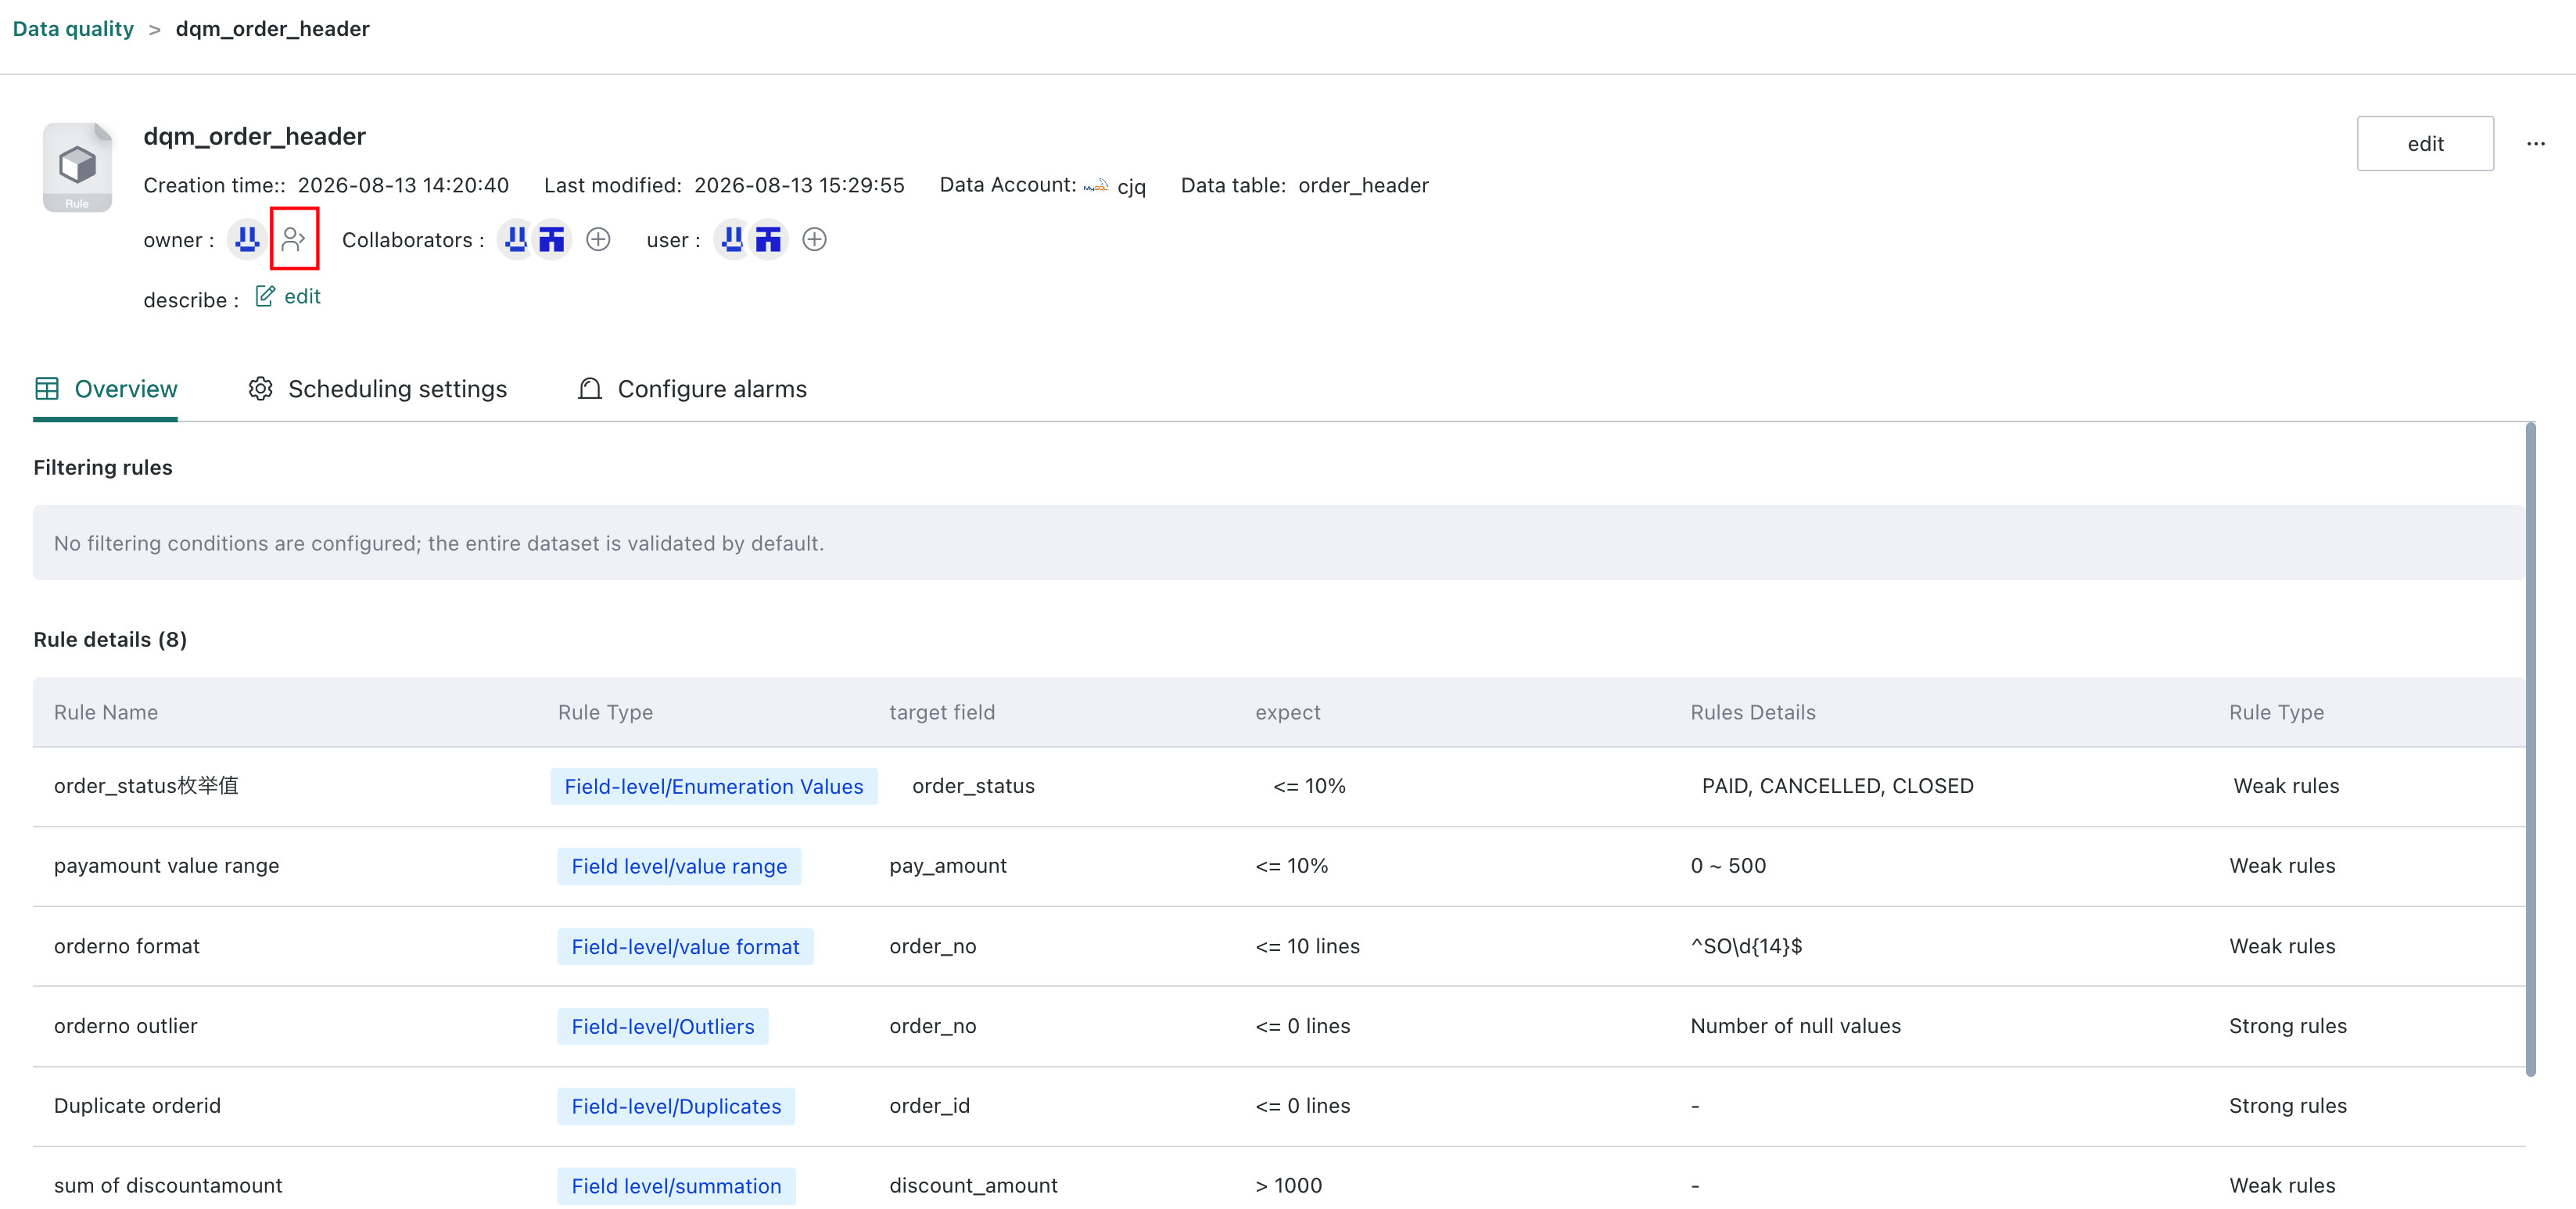Click the pay_amount target field cell
The width and height of the screenshot is (2576, 1209).
pyautogui.click(x=948, y=866)
